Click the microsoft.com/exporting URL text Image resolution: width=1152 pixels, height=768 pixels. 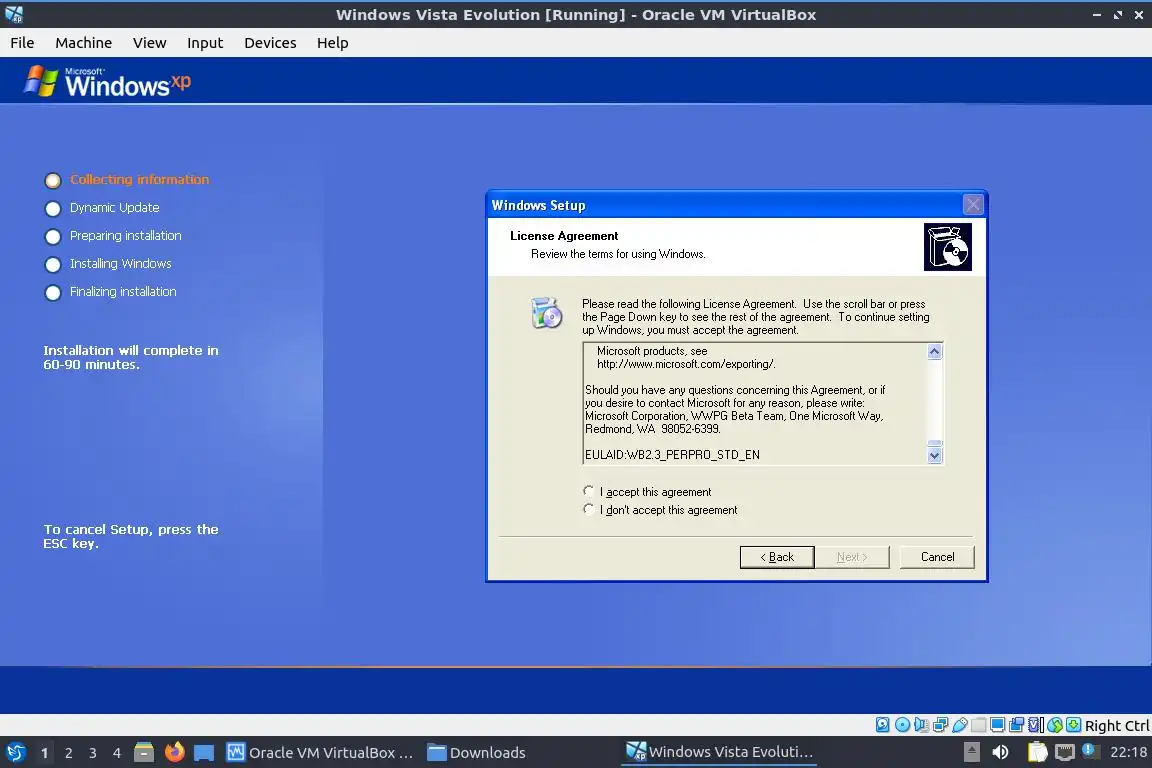[x=685, y=365]
